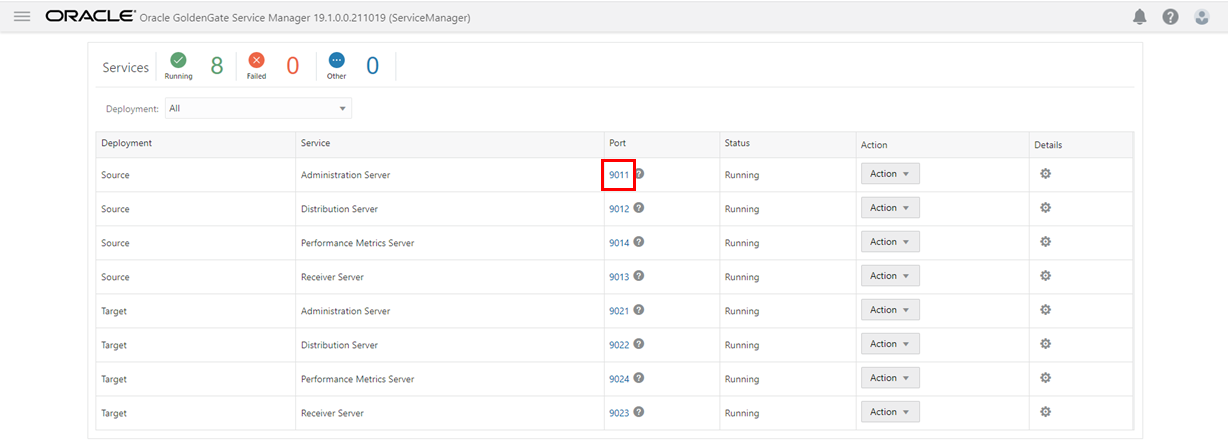Click help icon next to port 9012
Viewport: 1228px width, 445px height.
pos(639,208)
